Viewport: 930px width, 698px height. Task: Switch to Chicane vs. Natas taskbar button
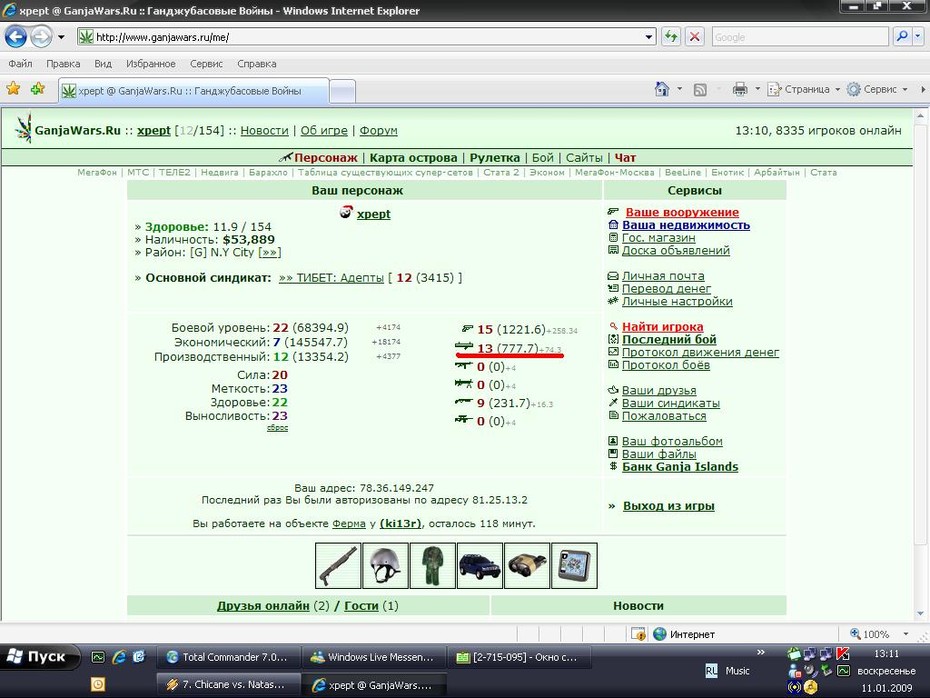tap(228, 684)
